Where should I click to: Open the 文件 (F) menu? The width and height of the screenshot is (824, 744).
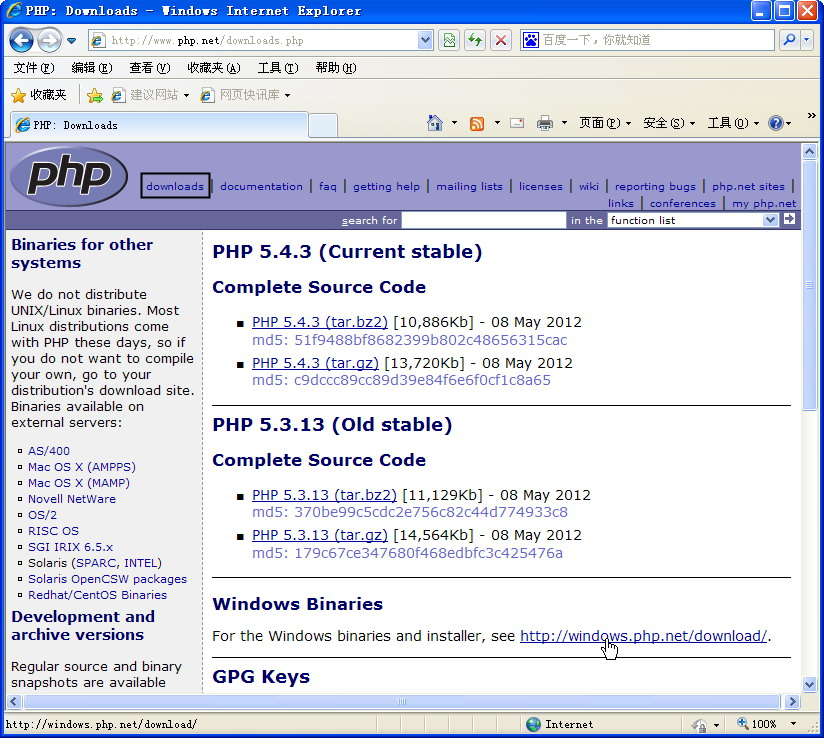(34, 68)
